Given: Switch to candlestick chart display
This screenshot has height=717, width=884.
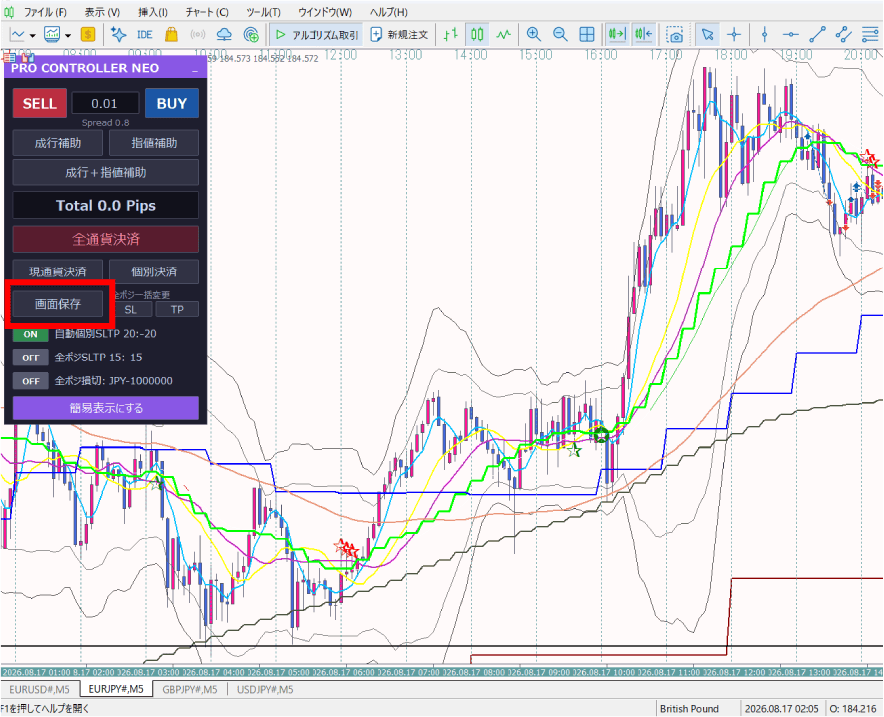Looking at the screenshot, I should point(477,35).
